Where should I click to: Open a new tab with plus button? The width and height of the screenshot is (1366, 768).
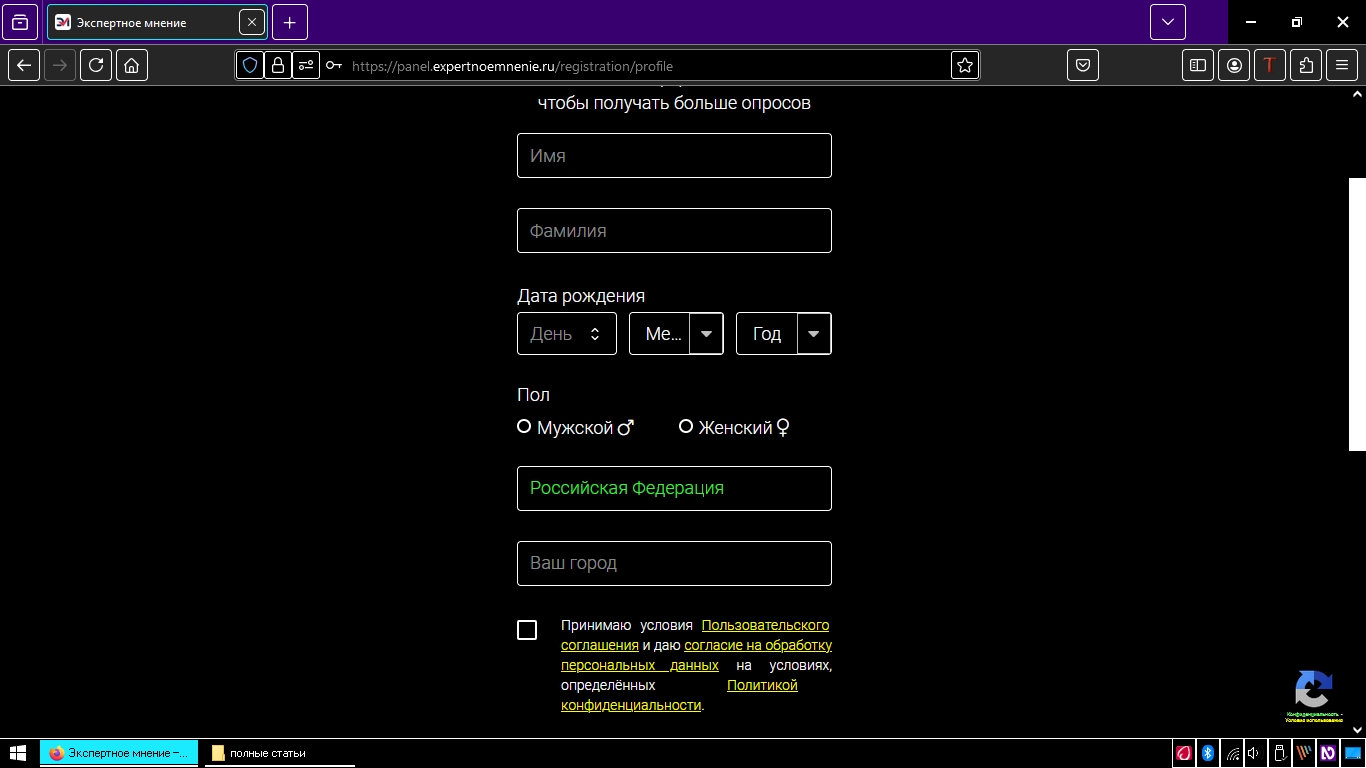tap(290, 22)
